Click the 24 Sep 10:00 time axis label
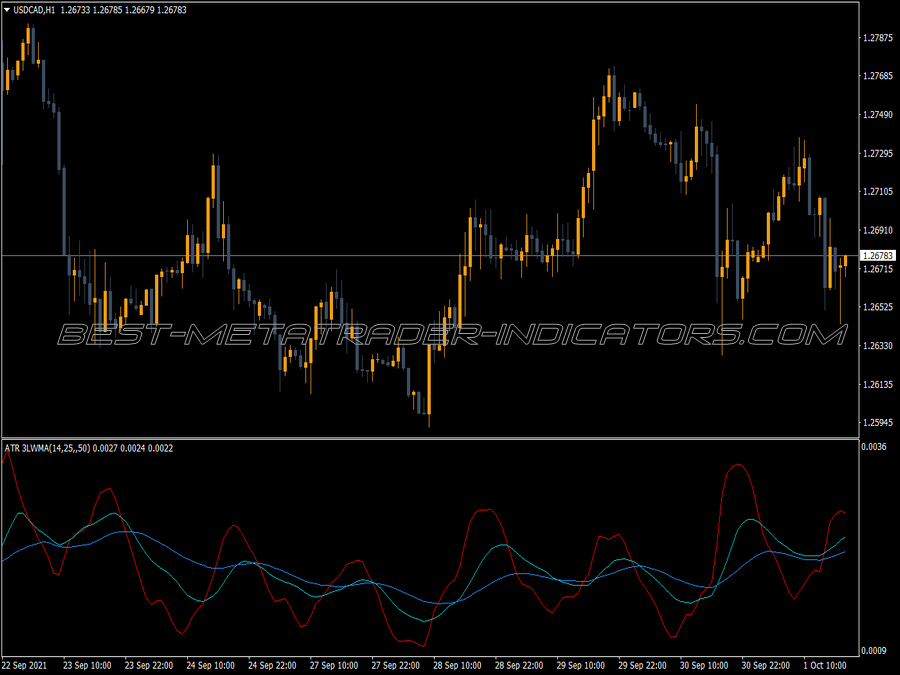The width and height of the screenshot is (900, 675). click(x=210, y=665)
